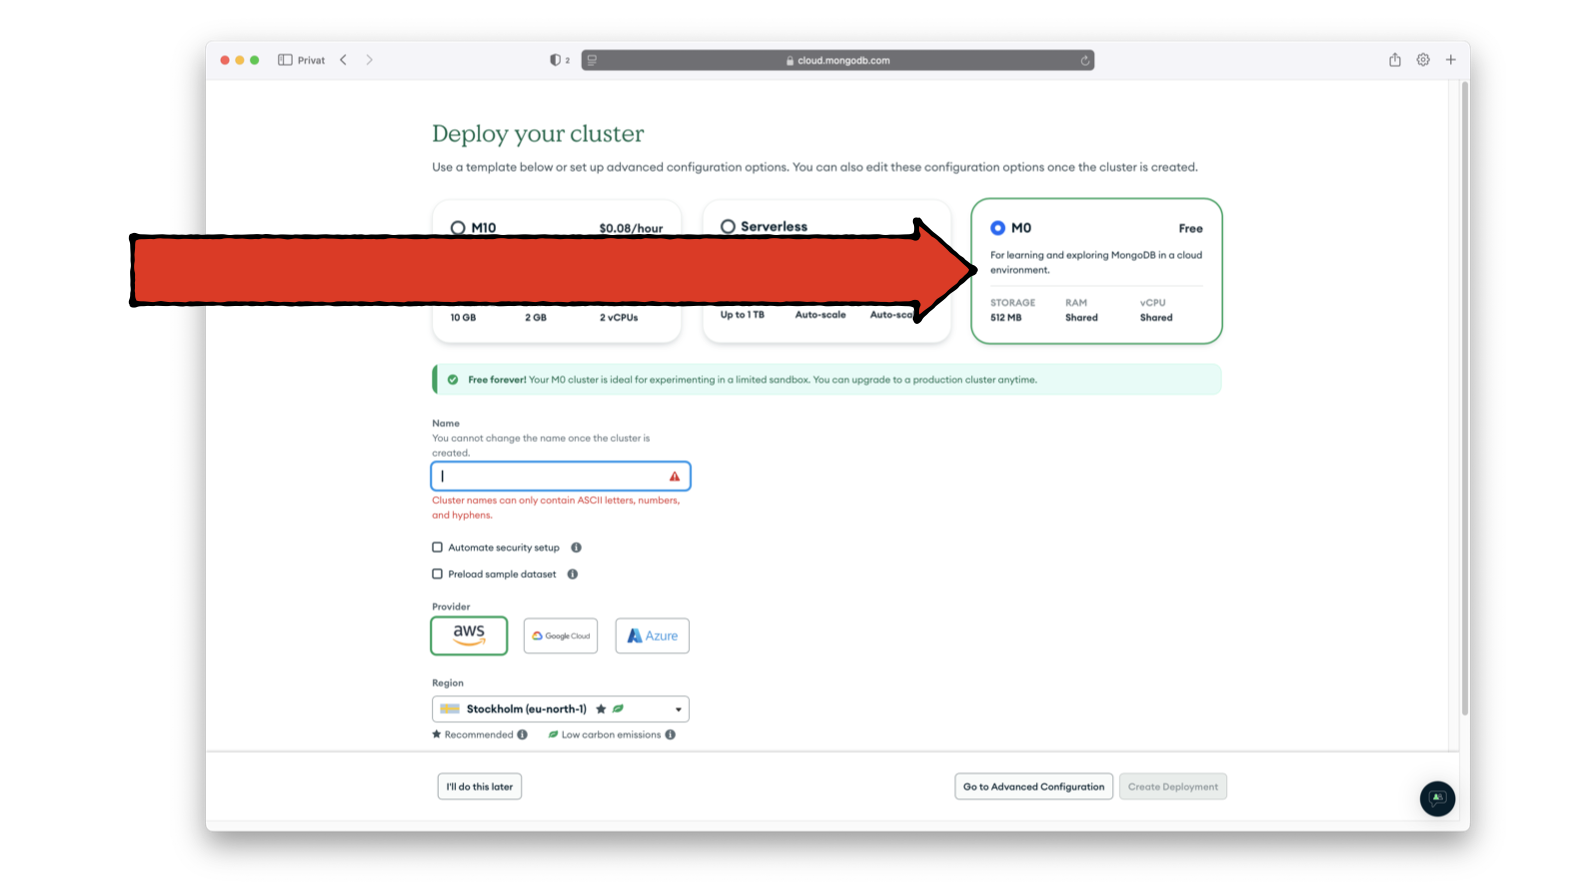
Task: Toggle the Safari sidebar icon
Action: click(285, 60)
